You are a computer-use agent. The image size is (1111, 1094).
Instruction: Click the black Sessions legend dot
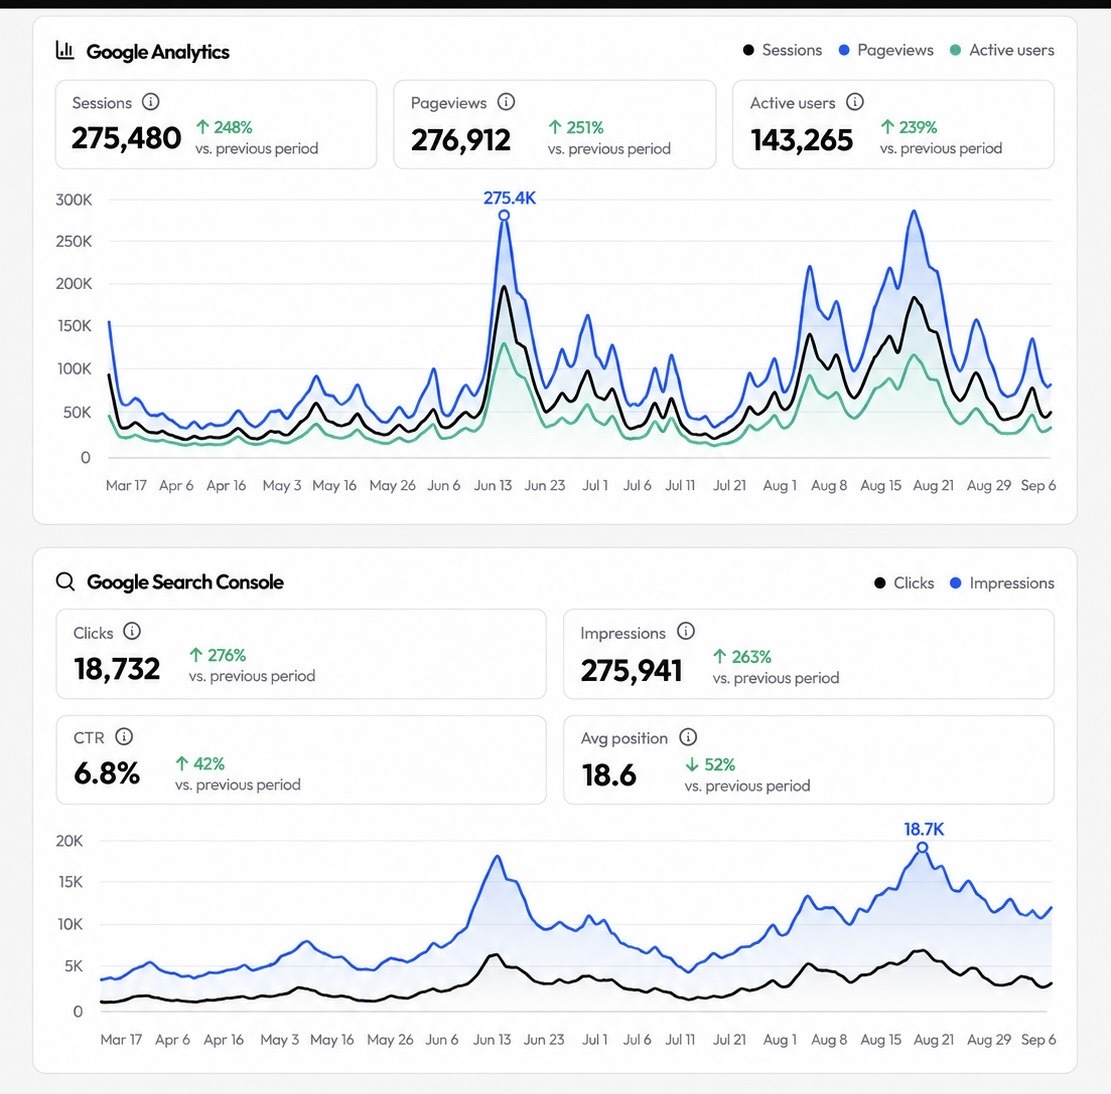pos(748,50)
